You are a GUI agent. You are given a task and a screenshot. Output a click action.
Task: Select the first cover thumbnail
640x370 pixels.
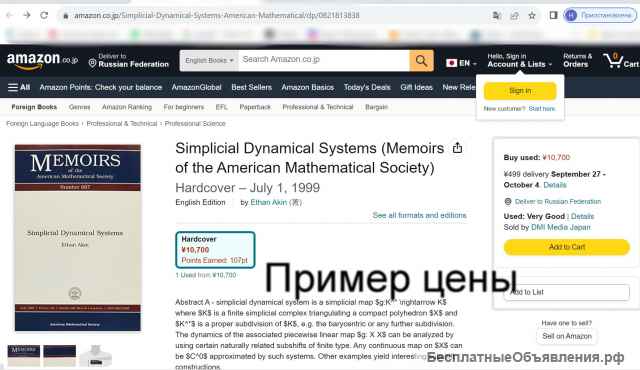click(24, 356)
